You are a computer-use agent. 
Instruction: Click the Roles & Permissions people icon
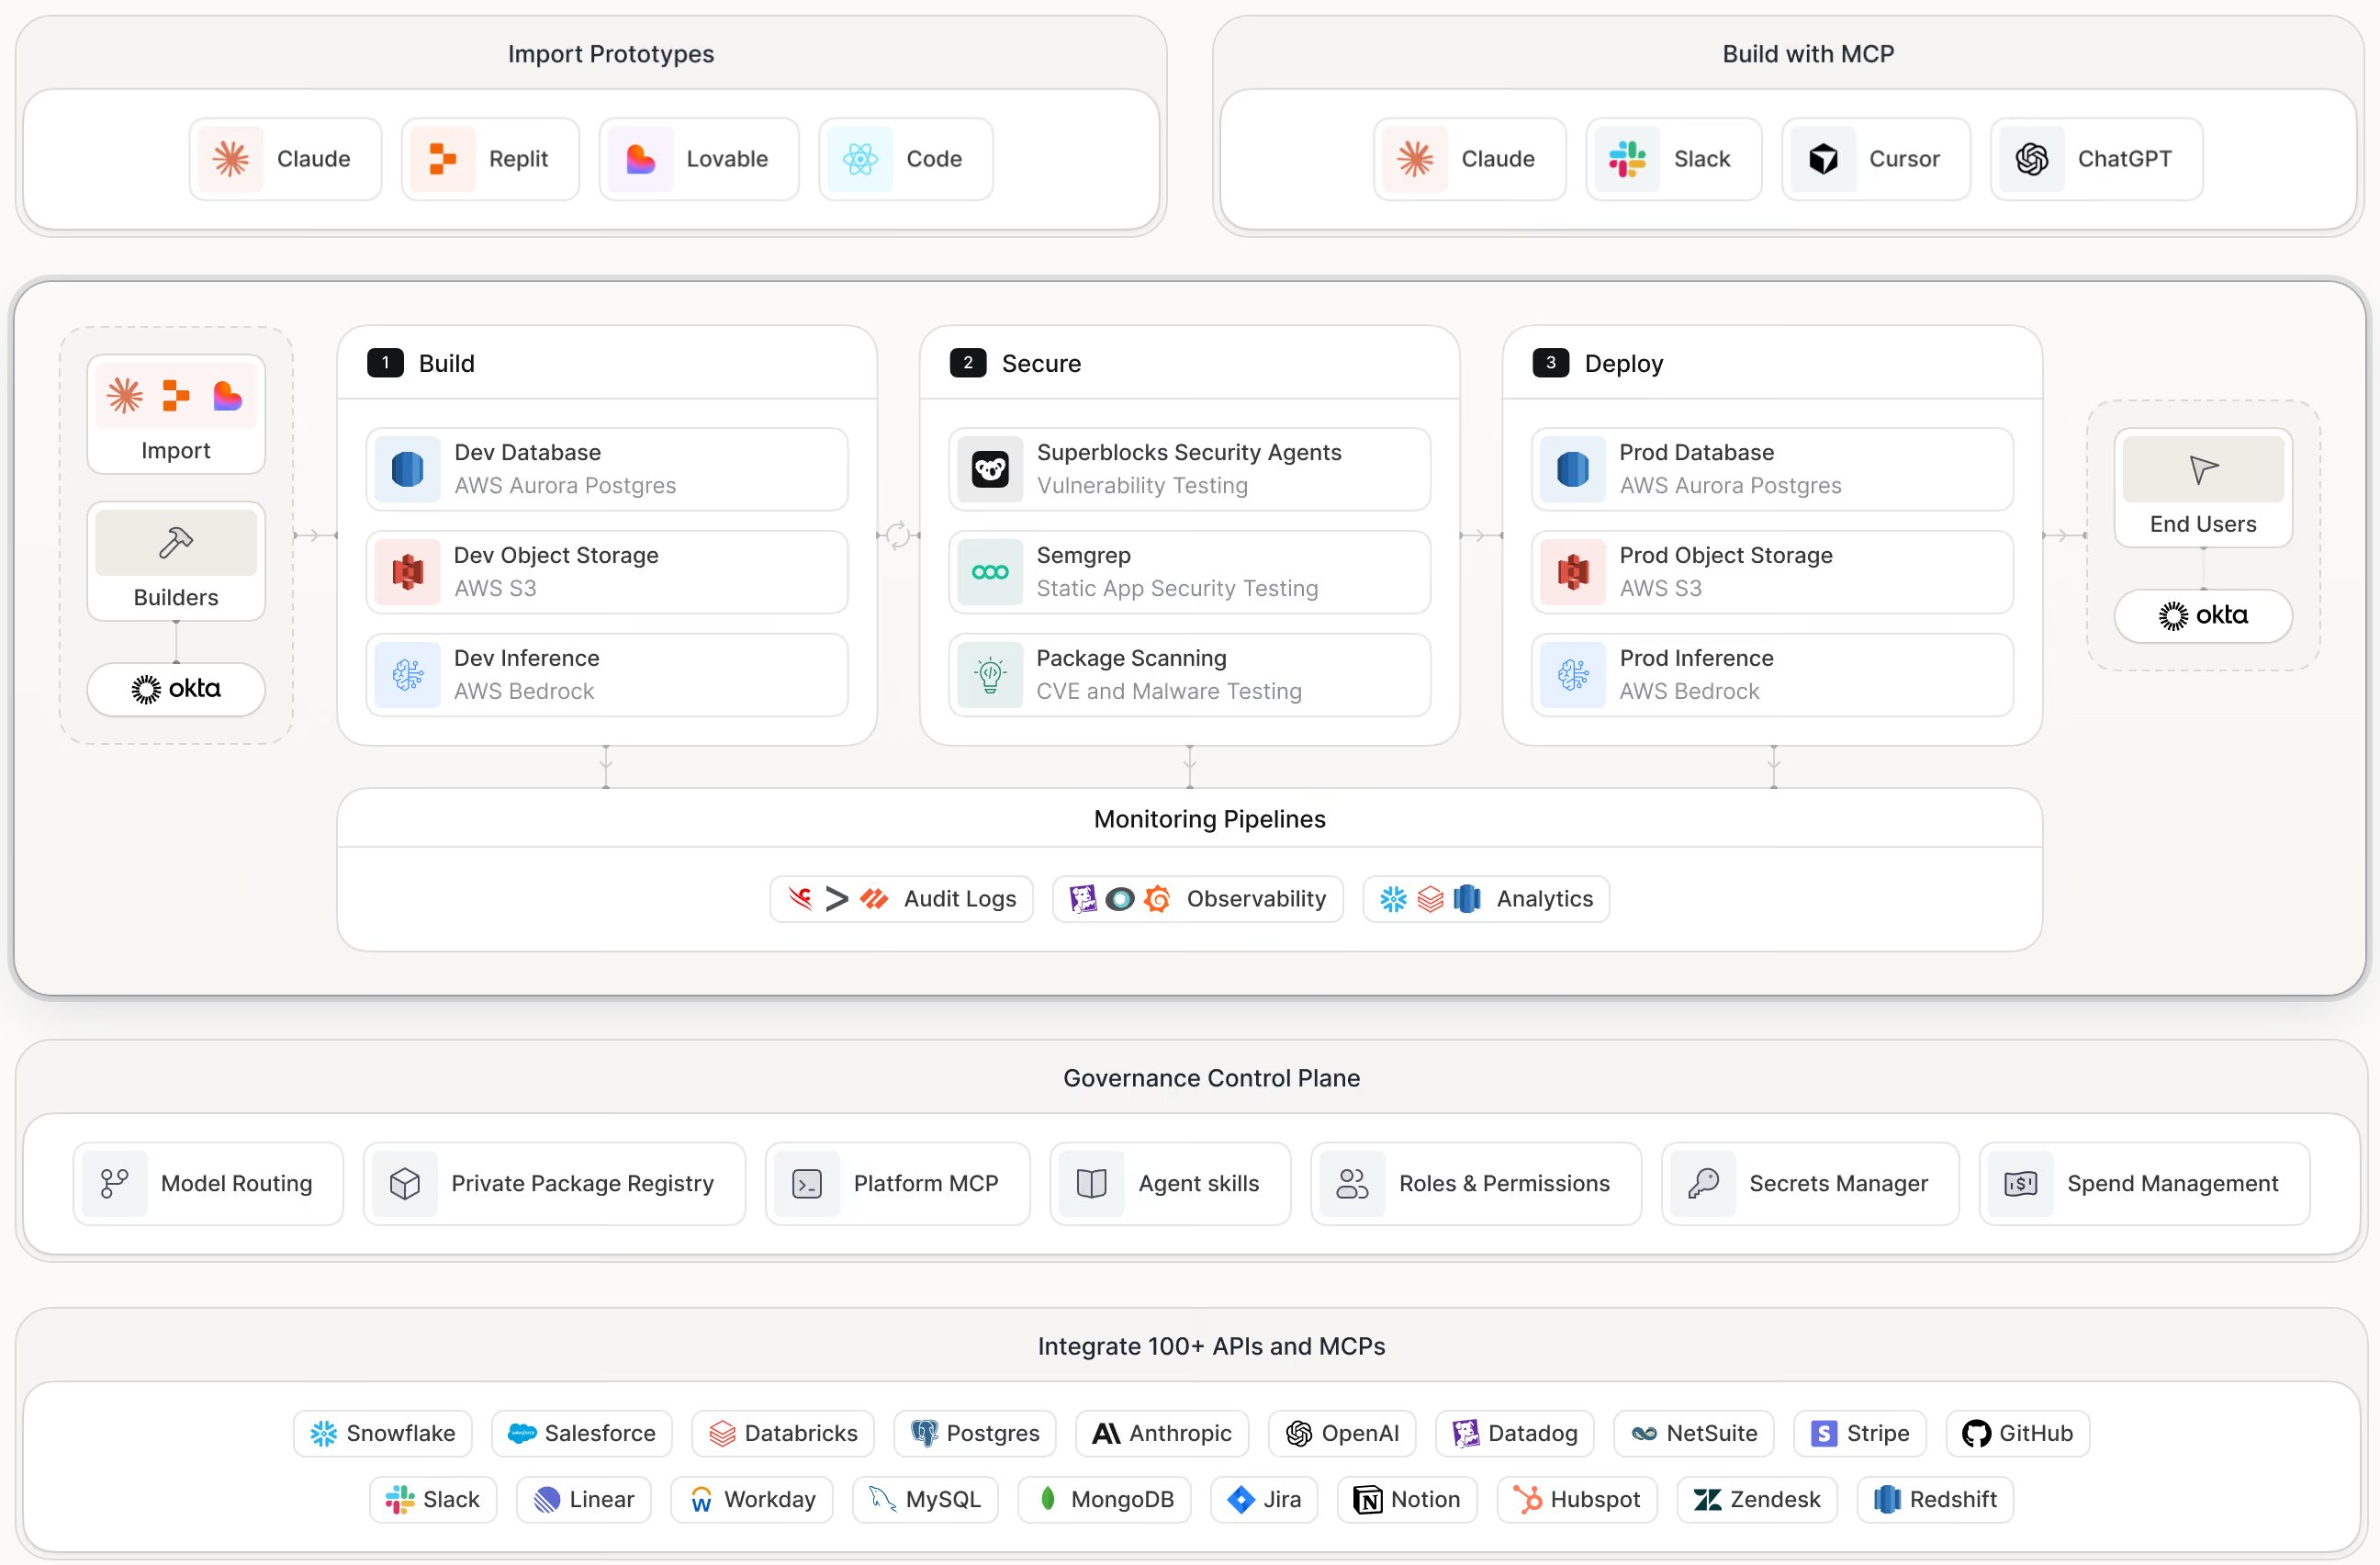1352,1184
